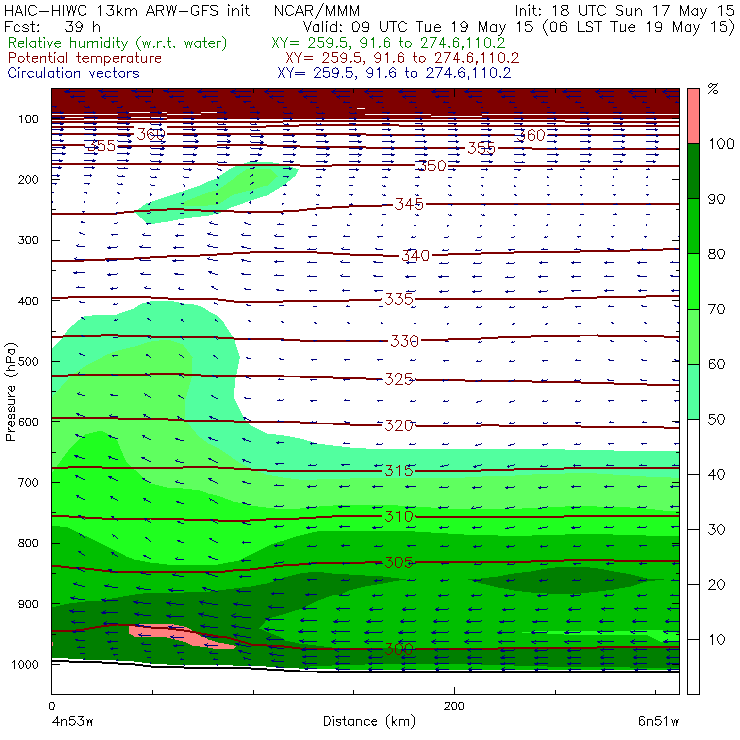
Task: Click the "Relative humidity (w.r.t. water)" legend text
Action: [x=118, y=43]
